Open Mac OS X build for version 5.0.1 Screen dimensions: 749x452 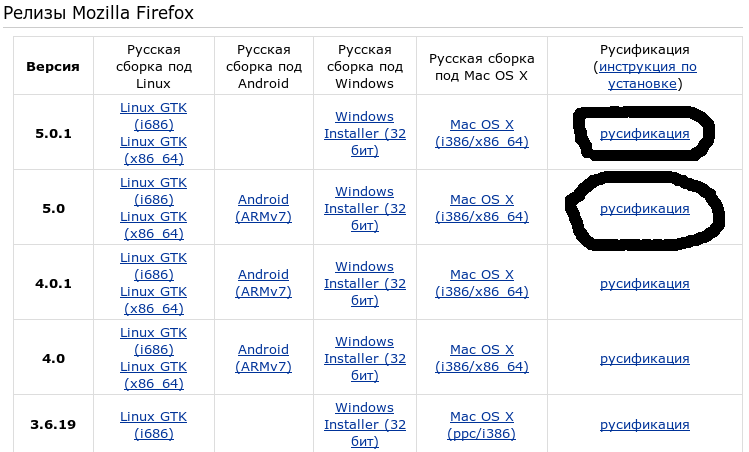[x=481, y=133]
